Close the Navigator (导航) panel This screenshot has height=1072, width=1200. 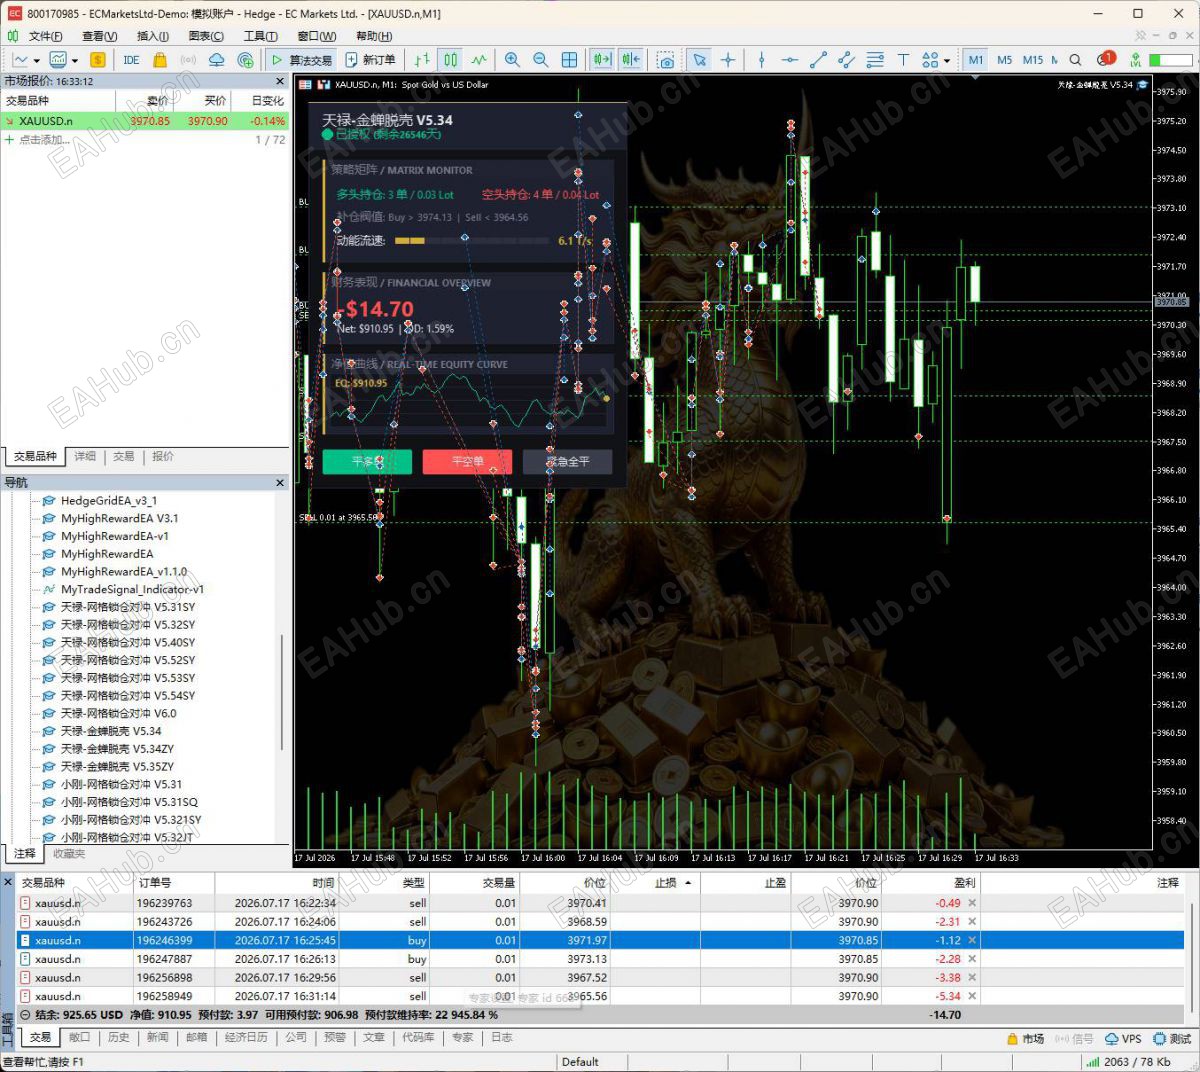tap(280, 483)
